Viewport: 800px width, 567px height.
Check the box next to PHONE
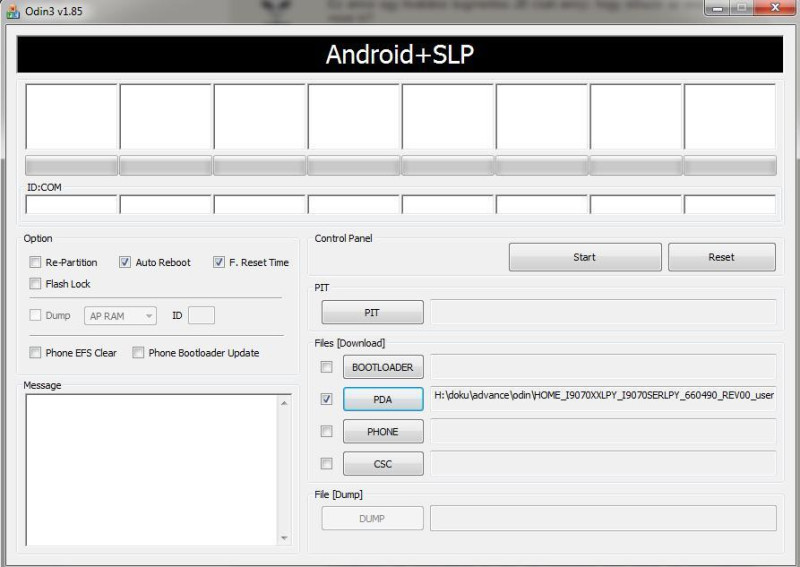327,432
